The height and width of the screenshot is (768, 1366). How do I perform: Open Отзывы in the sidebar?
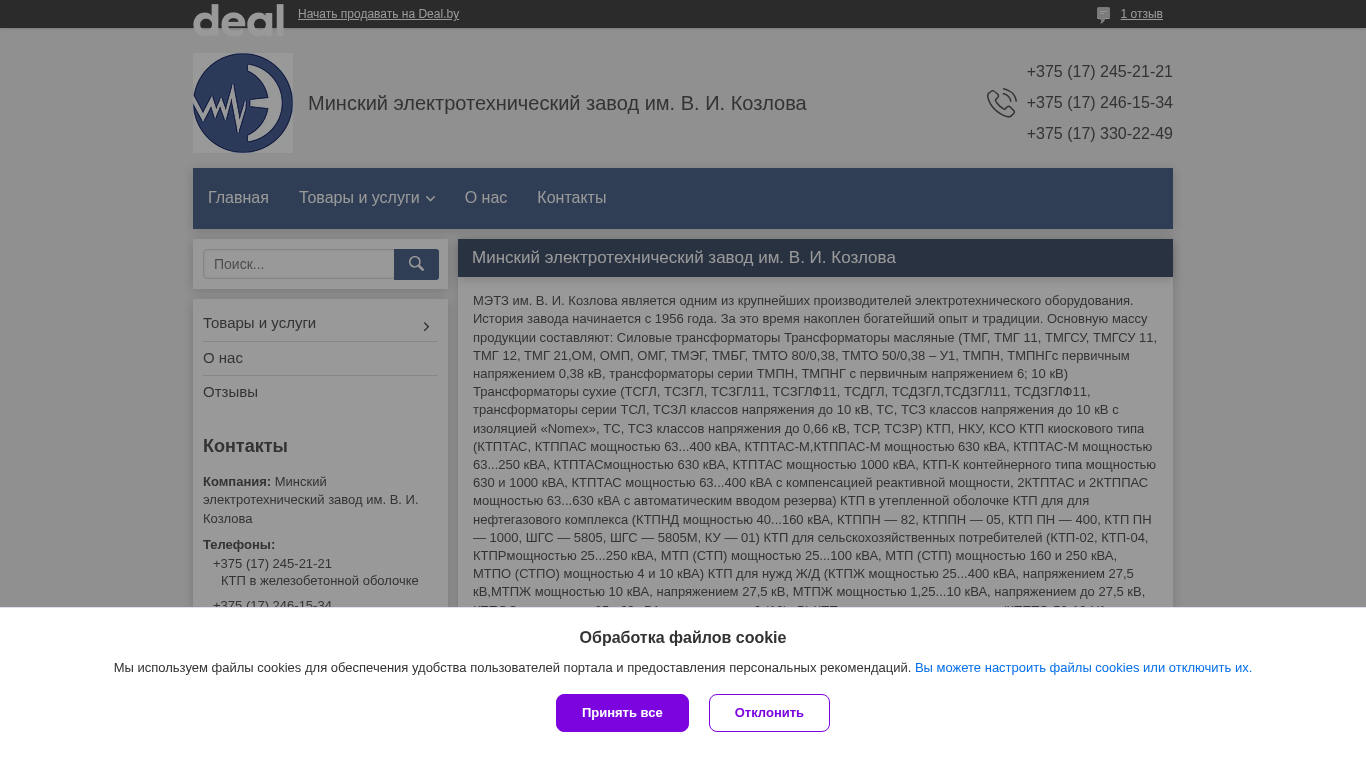pyautogui.click(x=230, y=392)
